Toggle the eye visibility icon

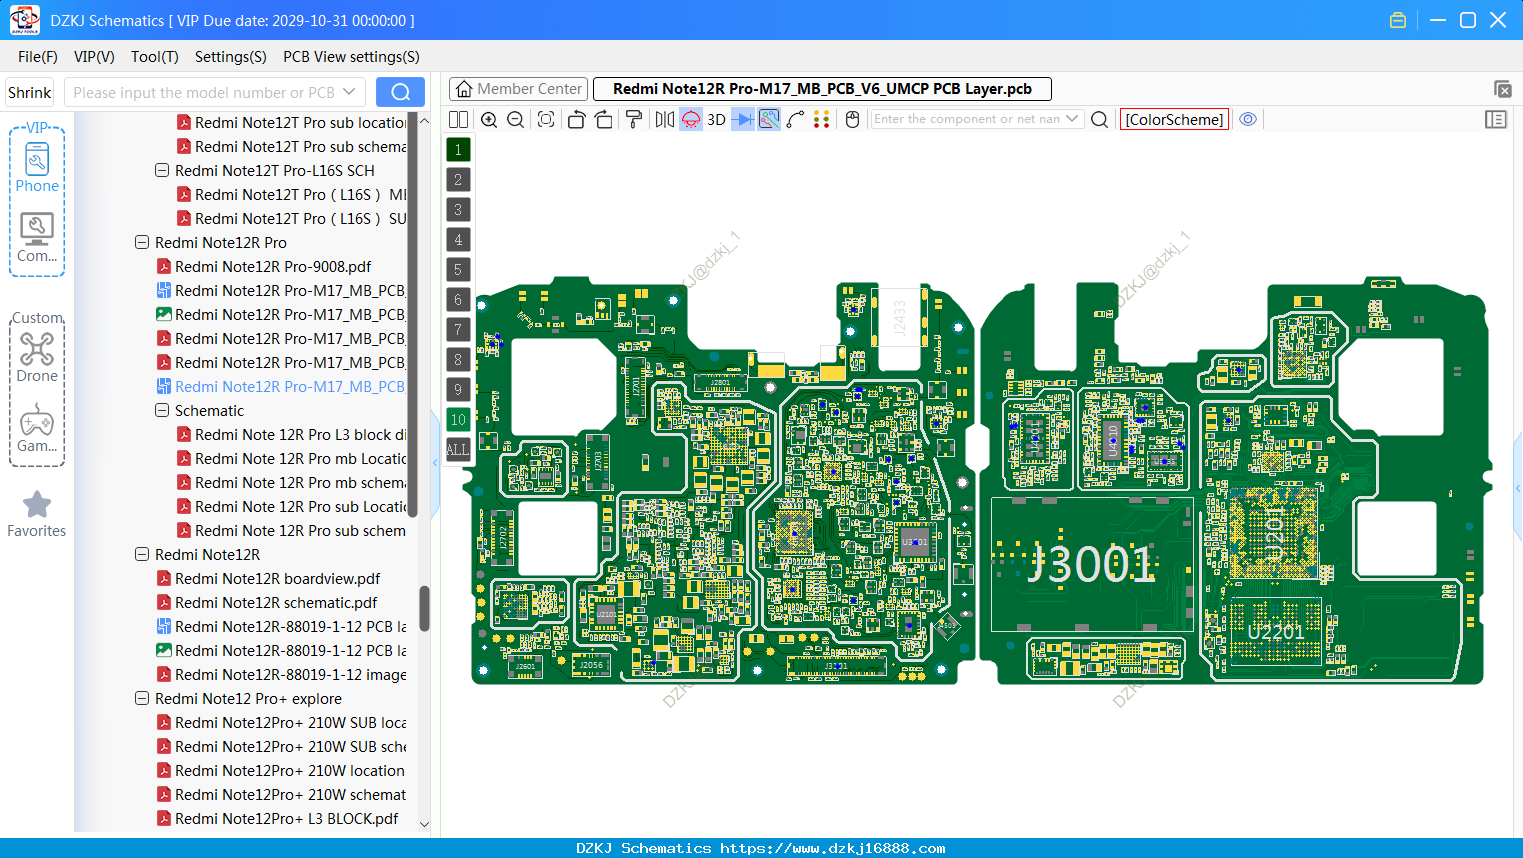(1248, 119)
